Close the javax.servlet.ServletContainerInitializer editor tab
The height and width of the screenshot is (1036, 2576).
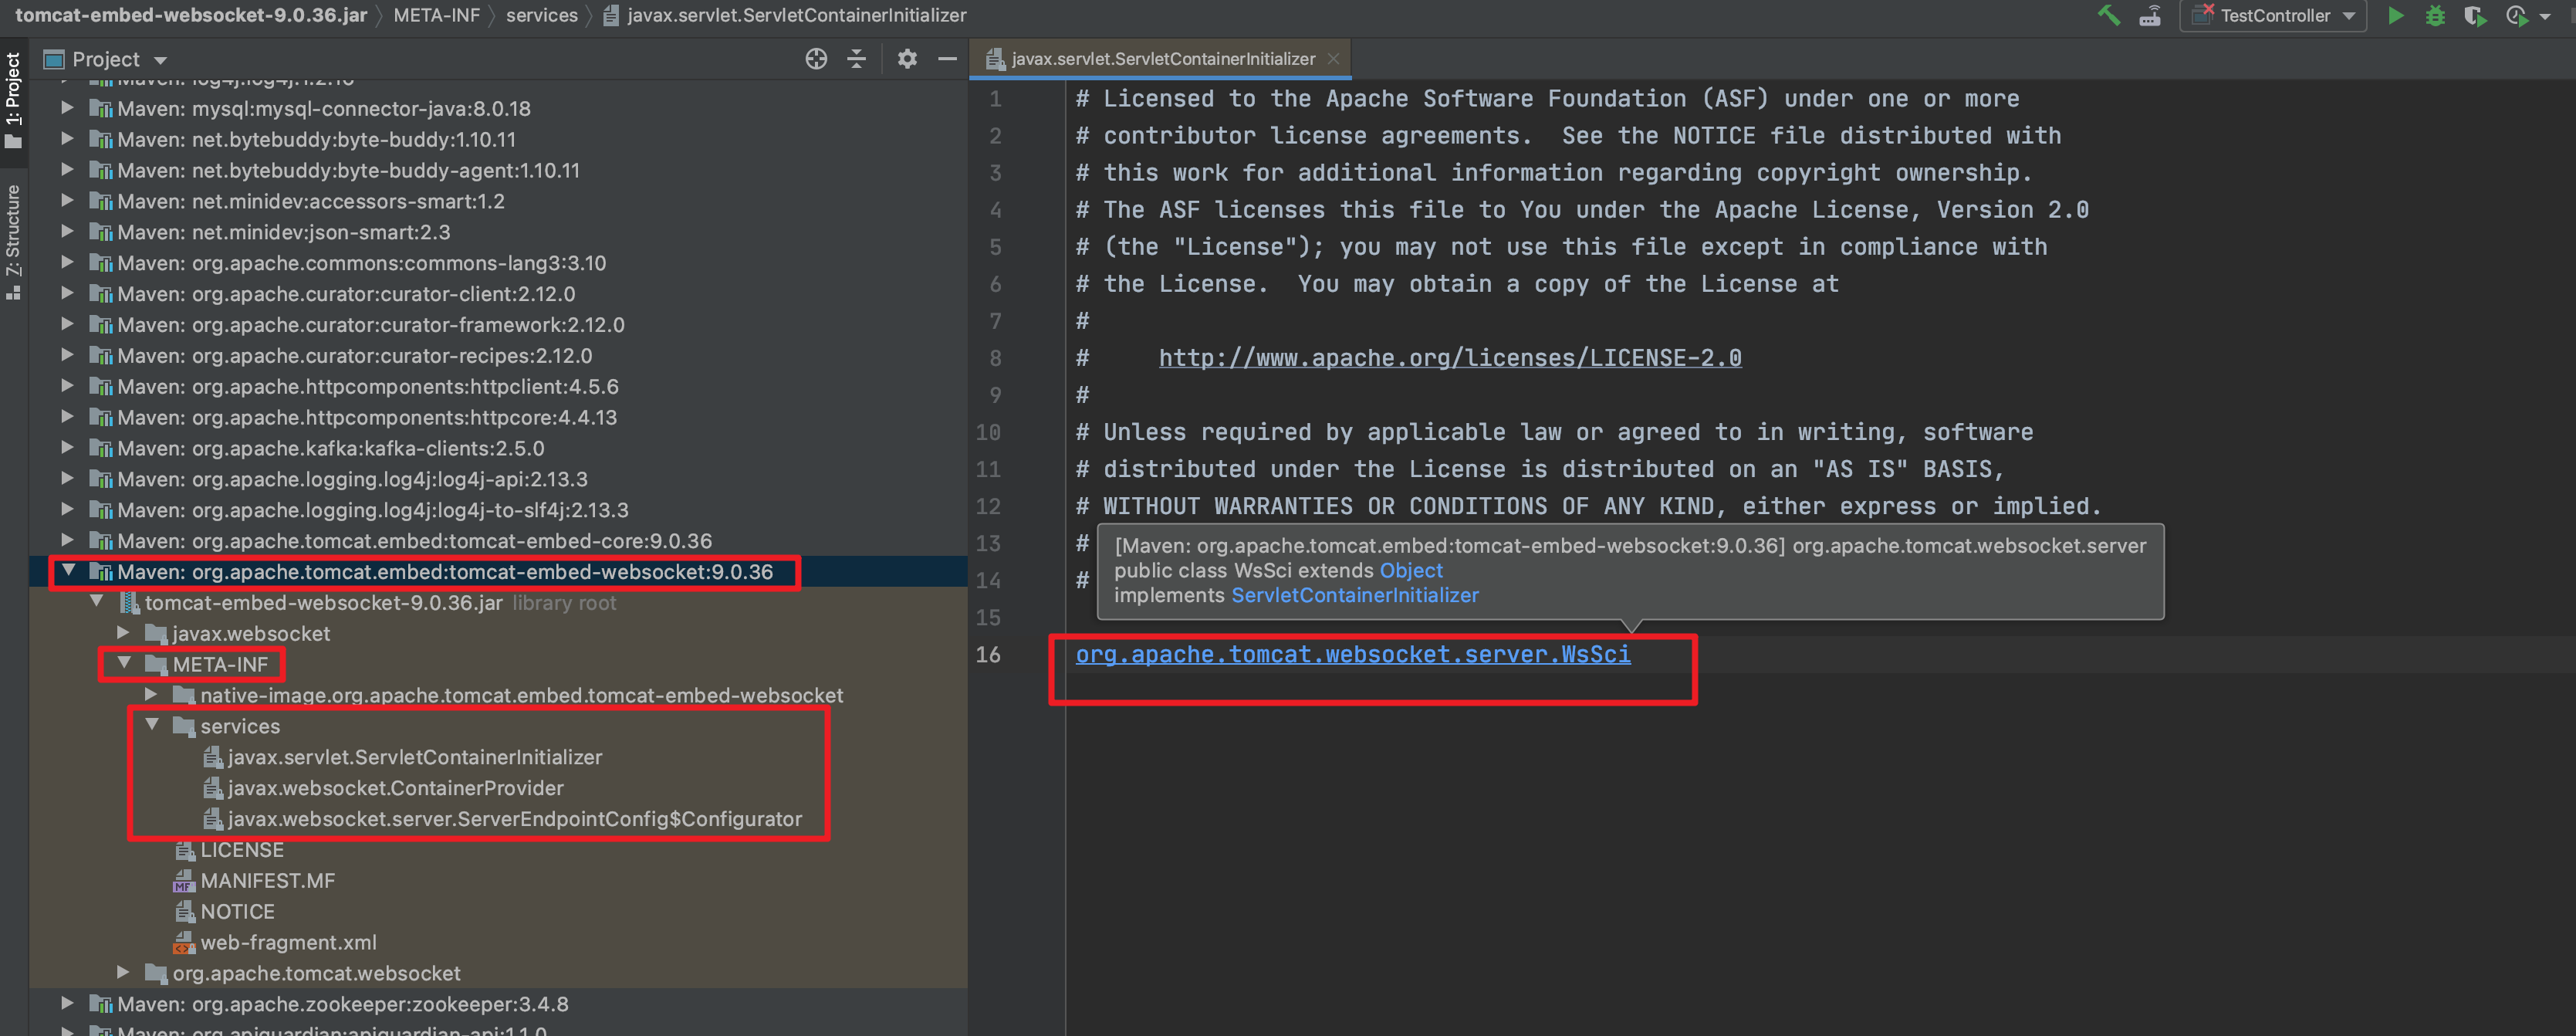[1333, 59]
